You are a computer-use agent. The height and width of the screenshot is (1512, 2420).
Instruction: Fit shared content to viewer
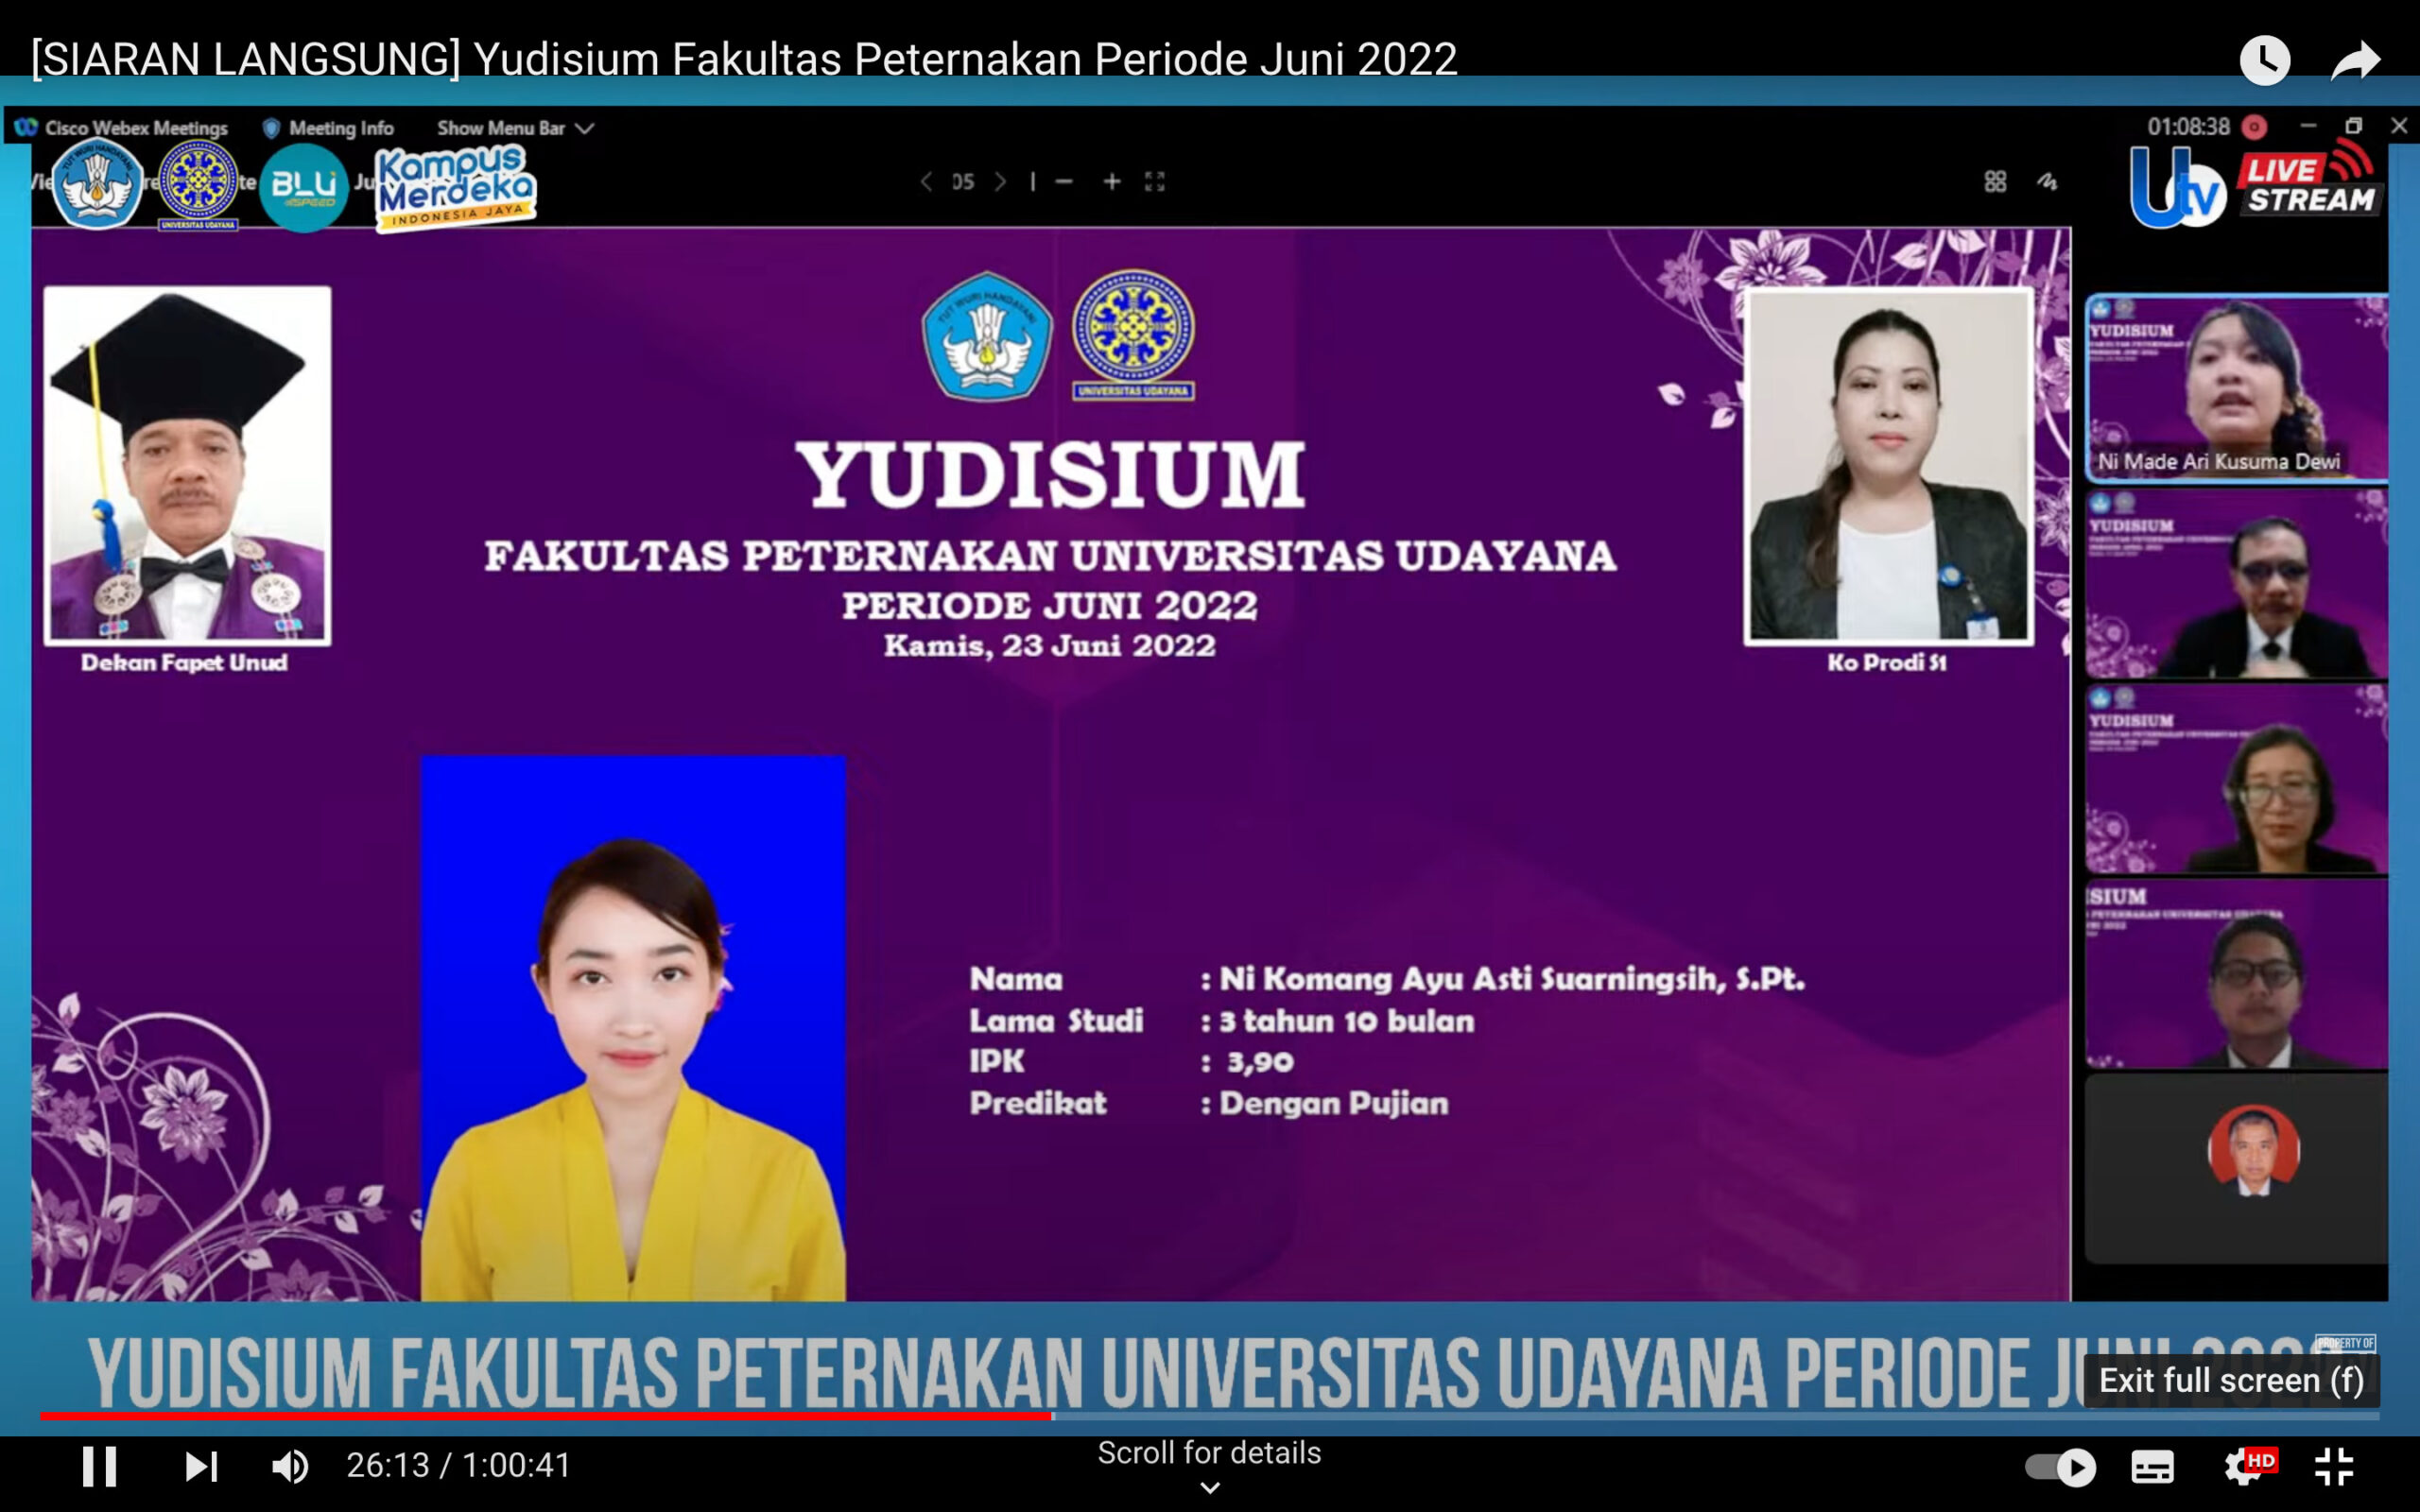coord(1155,181)
